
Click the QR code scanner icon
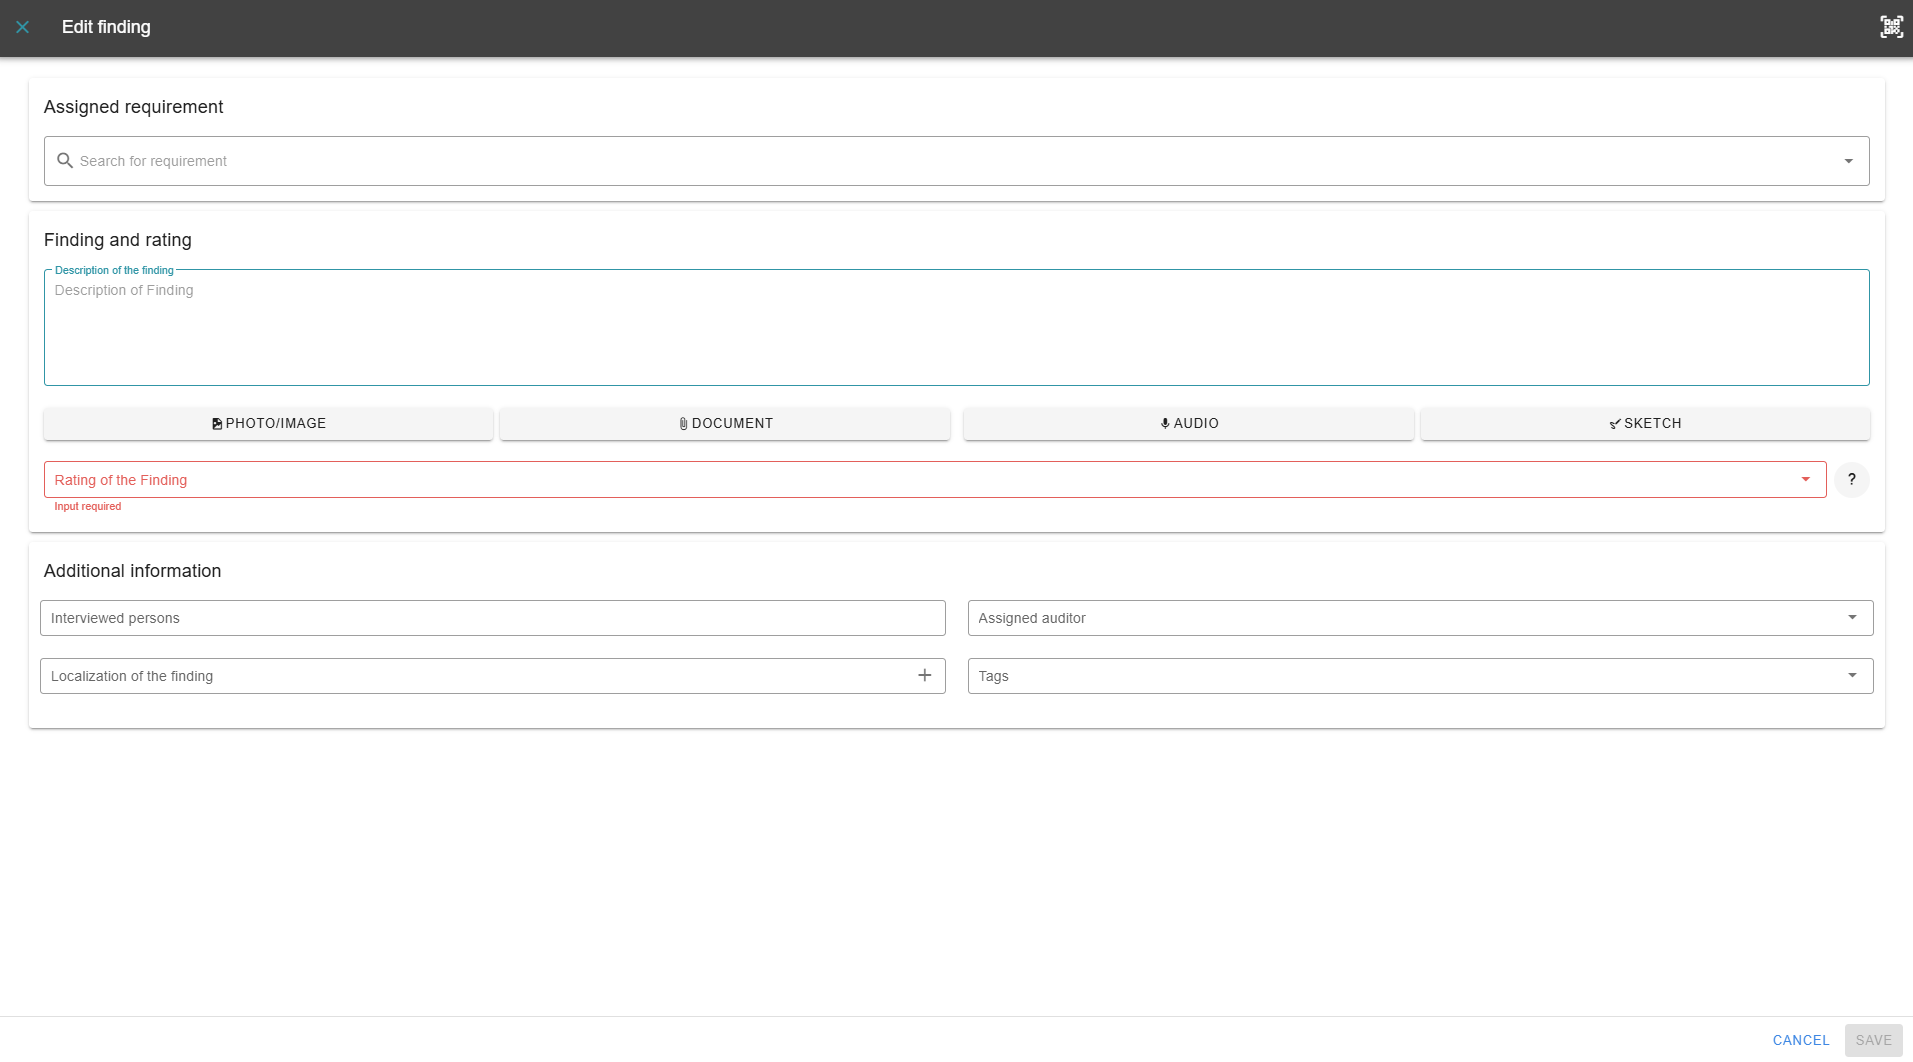pos(1890,27)
